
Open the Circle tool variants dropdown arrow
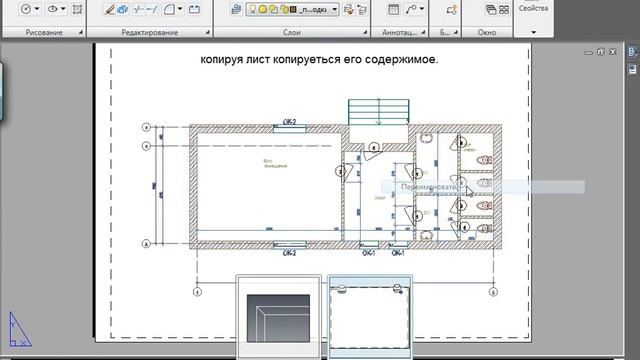click(x=37, y=9)
